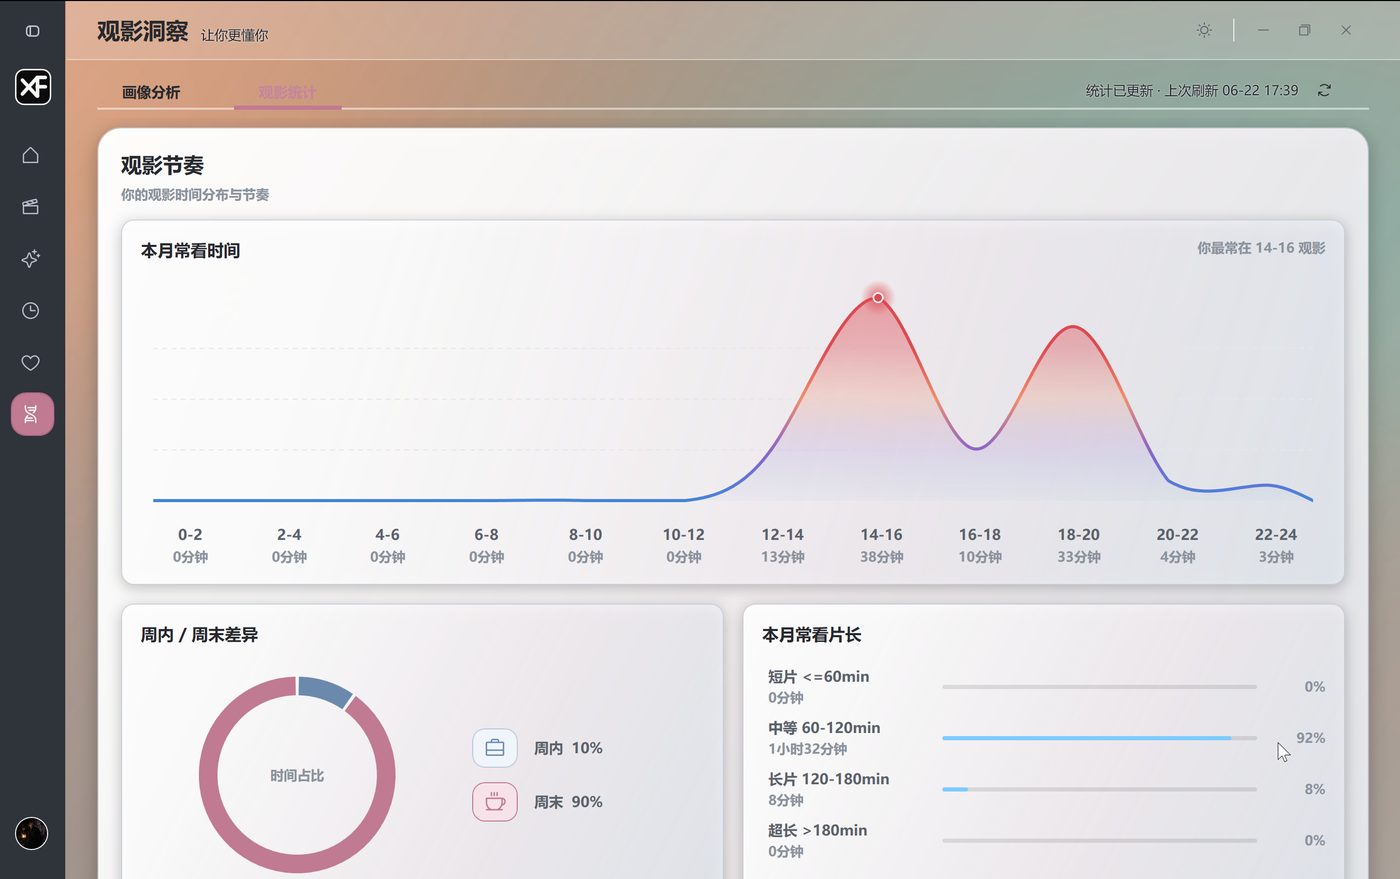Click the 观影节奏 section heading

[162, 165]
